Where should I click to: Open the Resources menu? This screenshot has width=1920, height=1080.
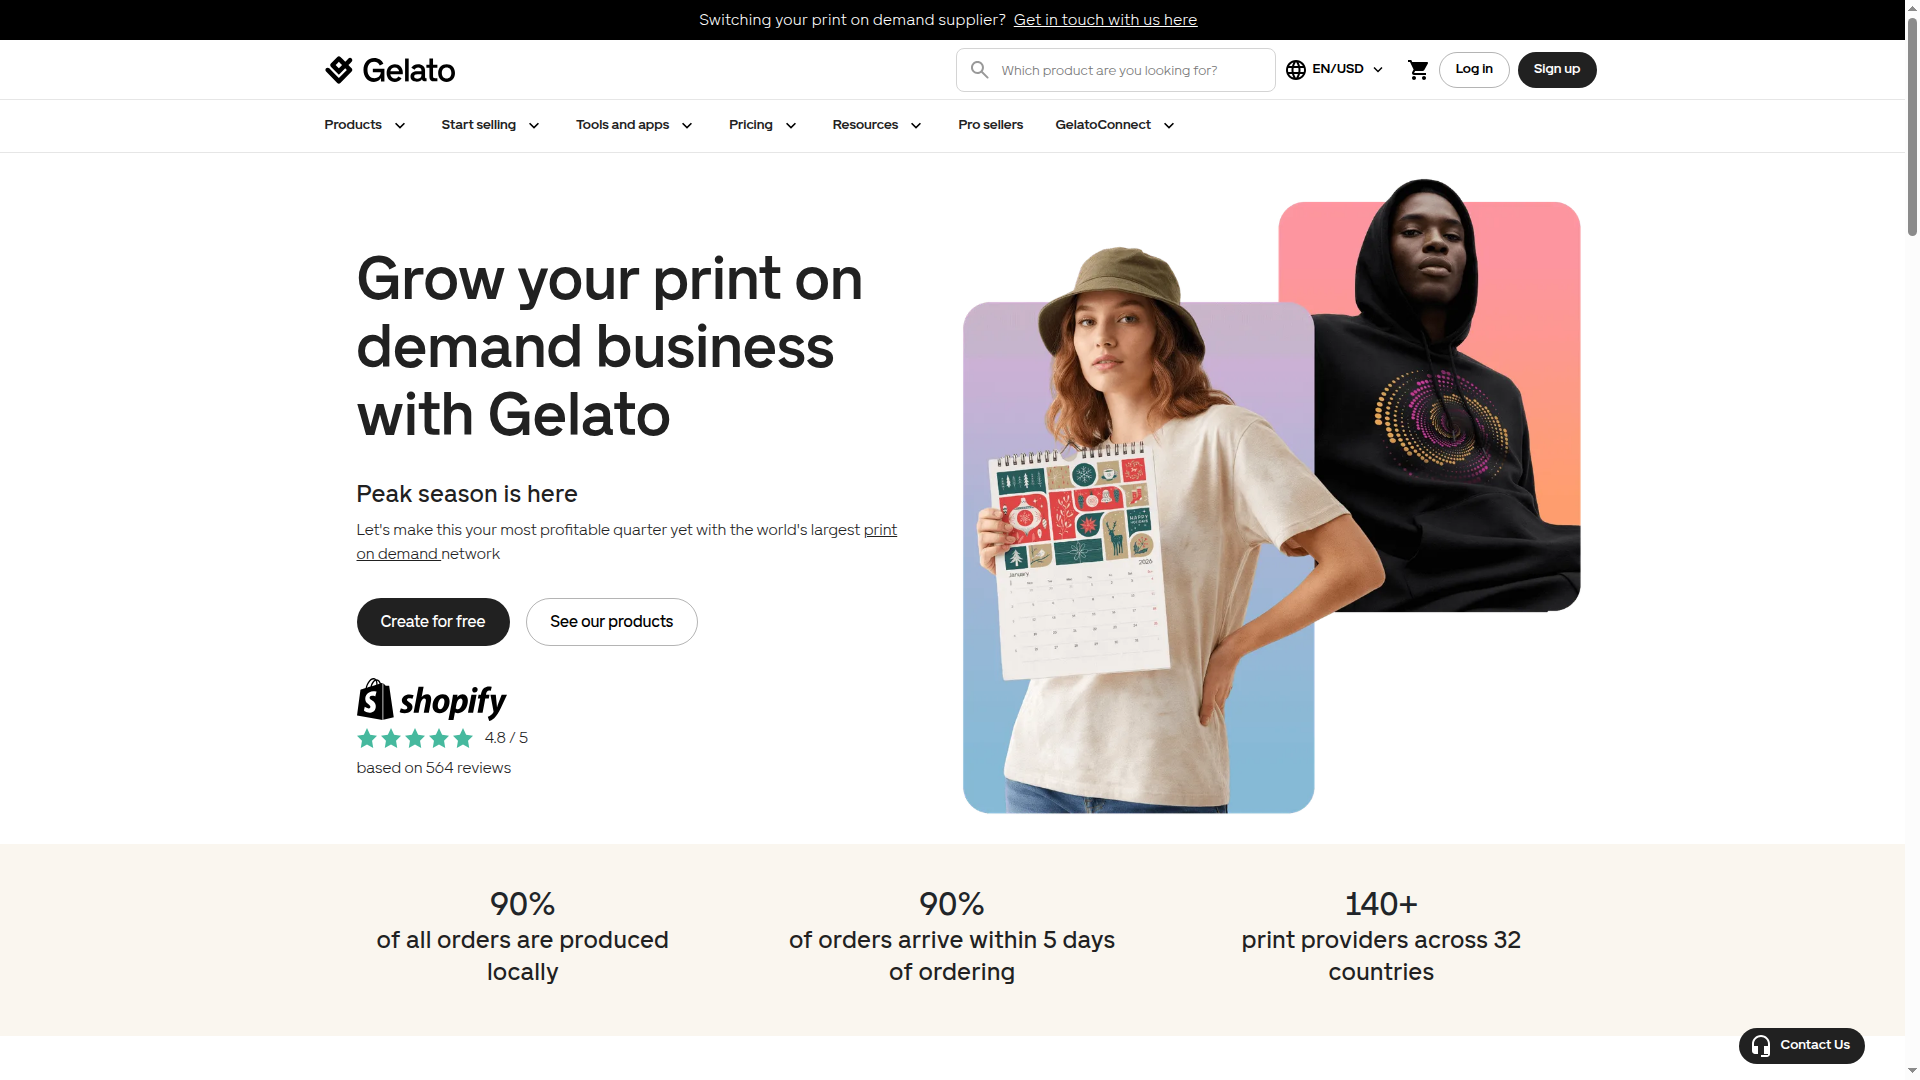[877, 125]
